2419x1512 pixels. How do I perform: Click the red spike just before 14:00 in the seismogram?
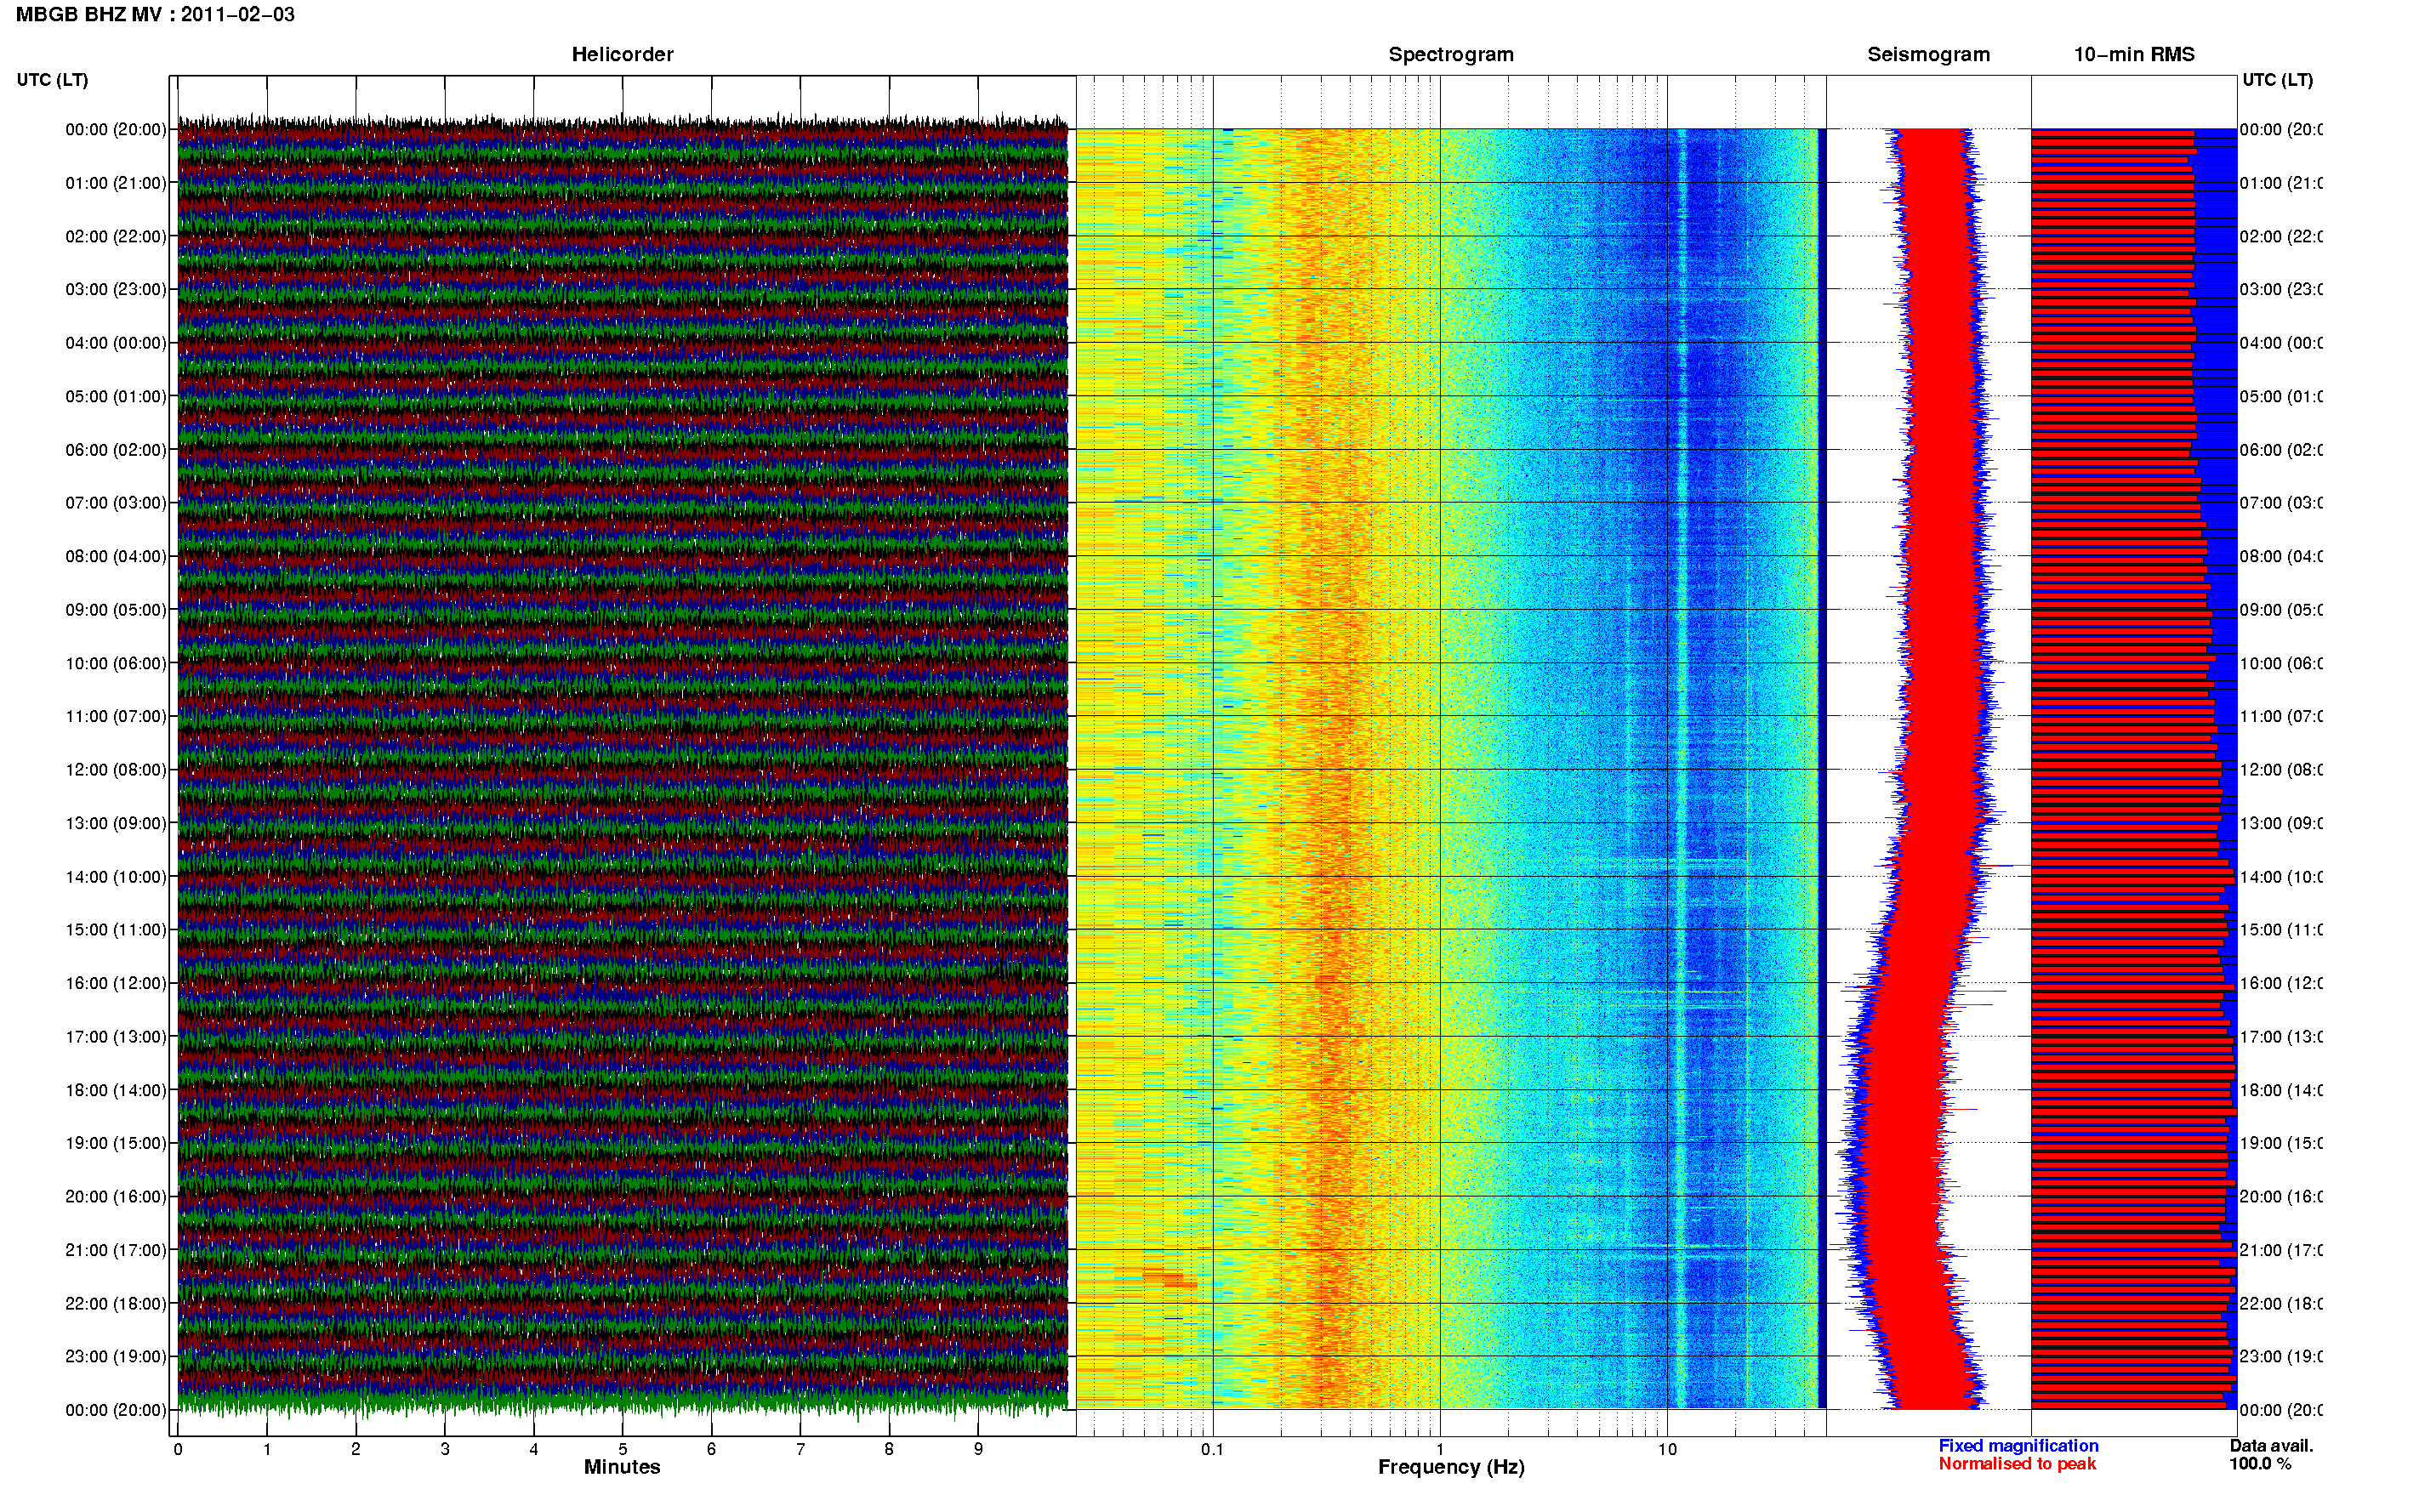(x=2006, y=865)
